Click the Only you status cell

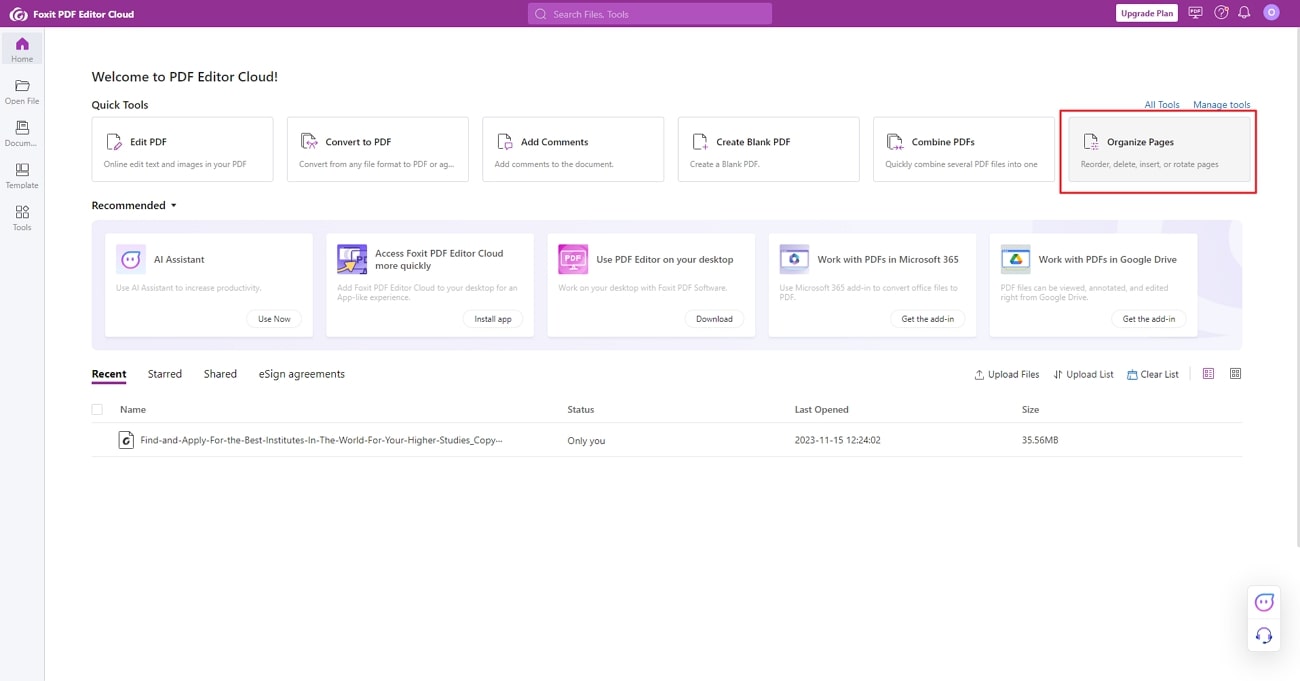[x=586, y=440]
